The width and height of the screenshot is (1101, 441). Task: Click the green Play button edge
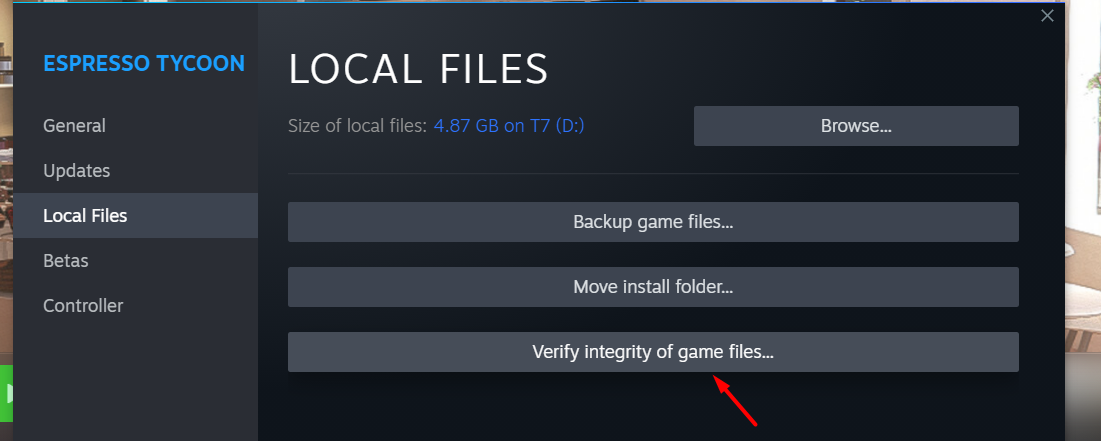pyautogui.click(x=6, y=393)
